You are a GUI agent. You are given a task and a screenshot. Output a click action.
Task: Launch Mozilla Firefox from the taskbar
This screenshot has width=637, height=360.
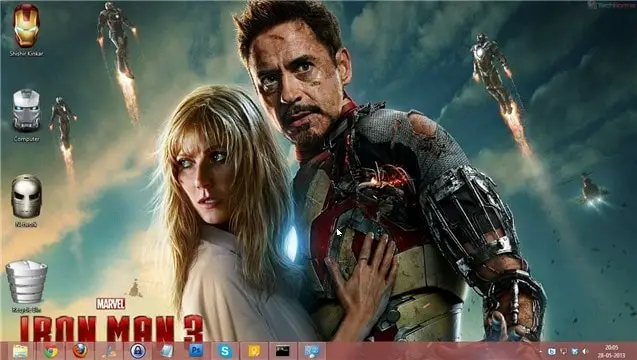point(80,351)
